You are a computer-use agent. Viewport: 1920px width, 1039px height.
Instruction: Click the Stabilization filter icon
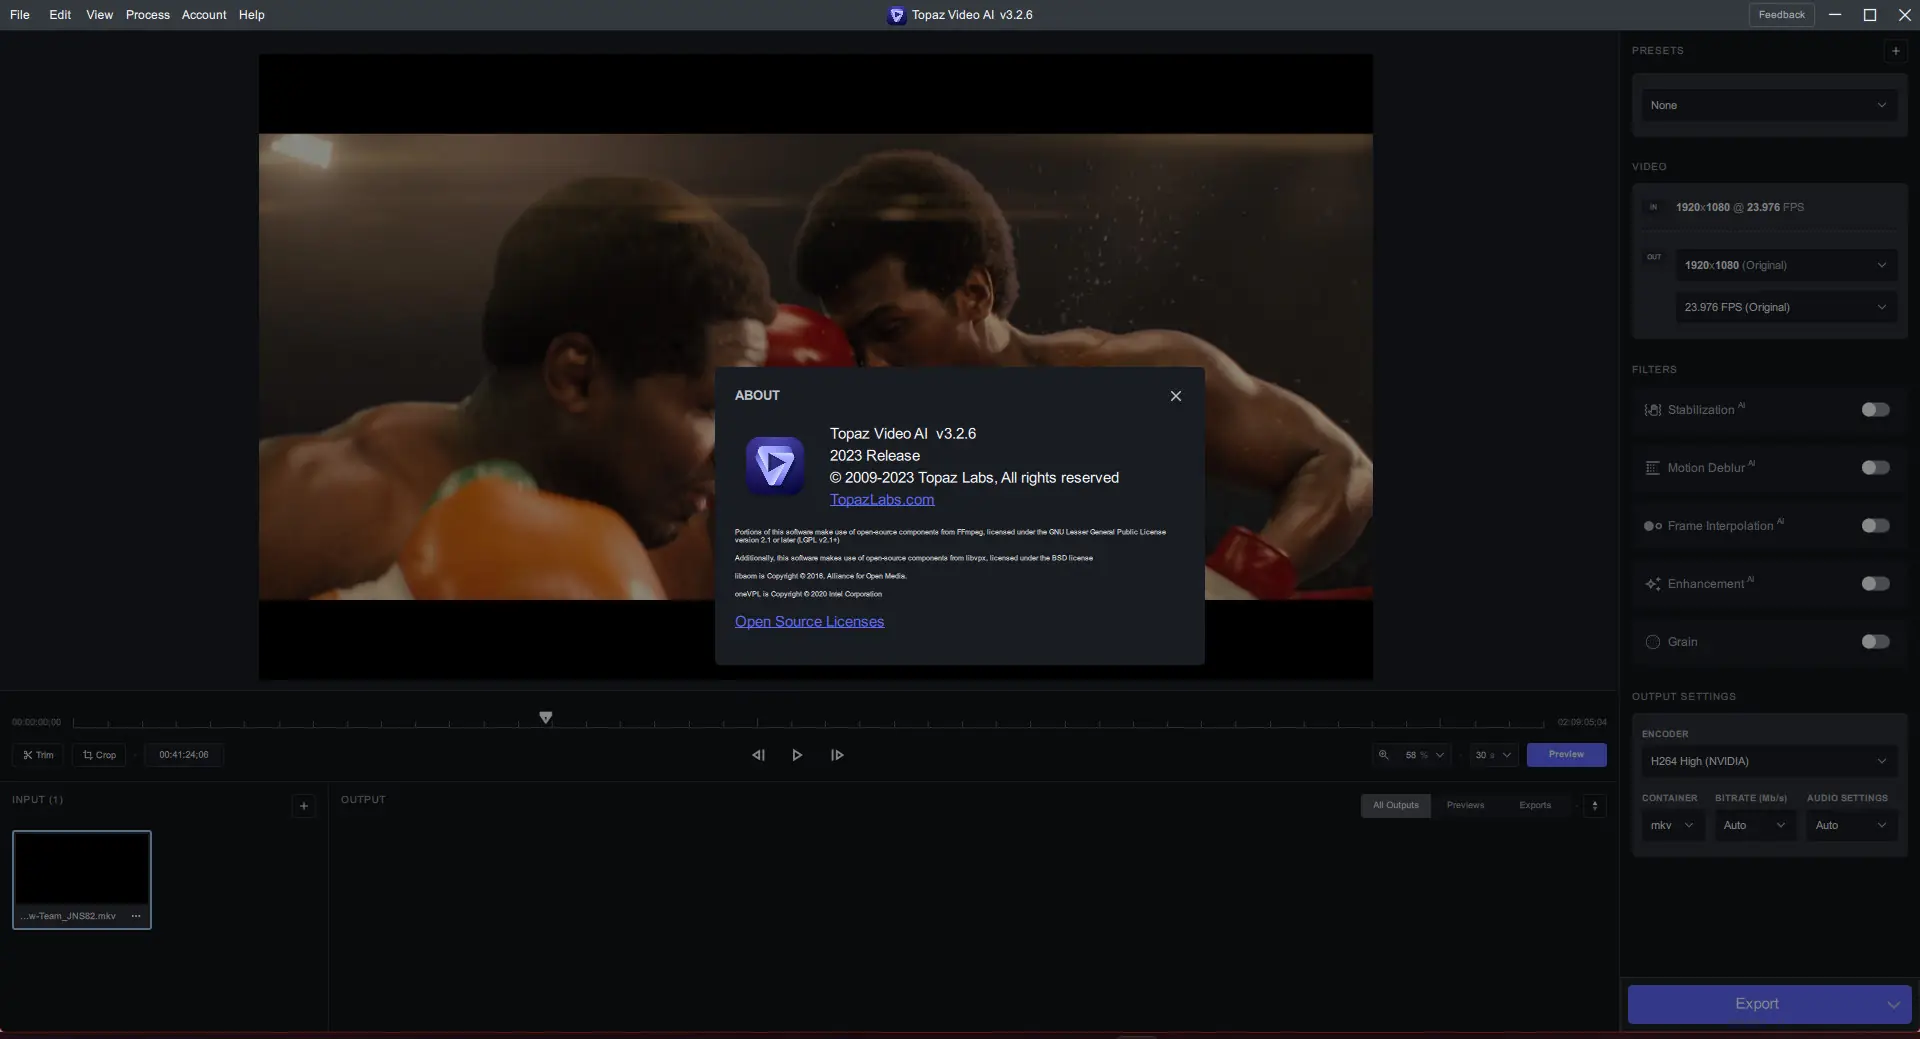pos(1653,410)
